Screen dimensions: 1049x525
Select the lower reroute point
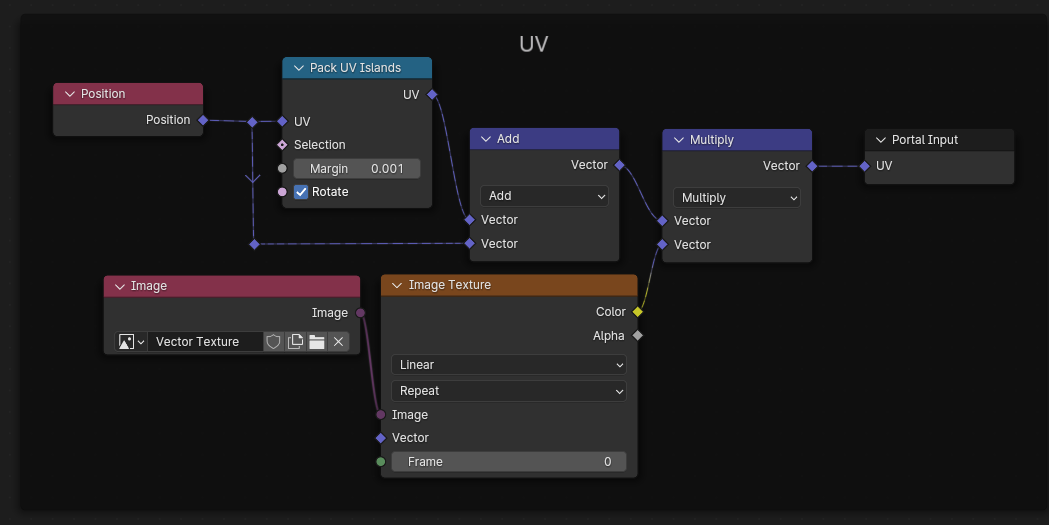coord(254,245)
